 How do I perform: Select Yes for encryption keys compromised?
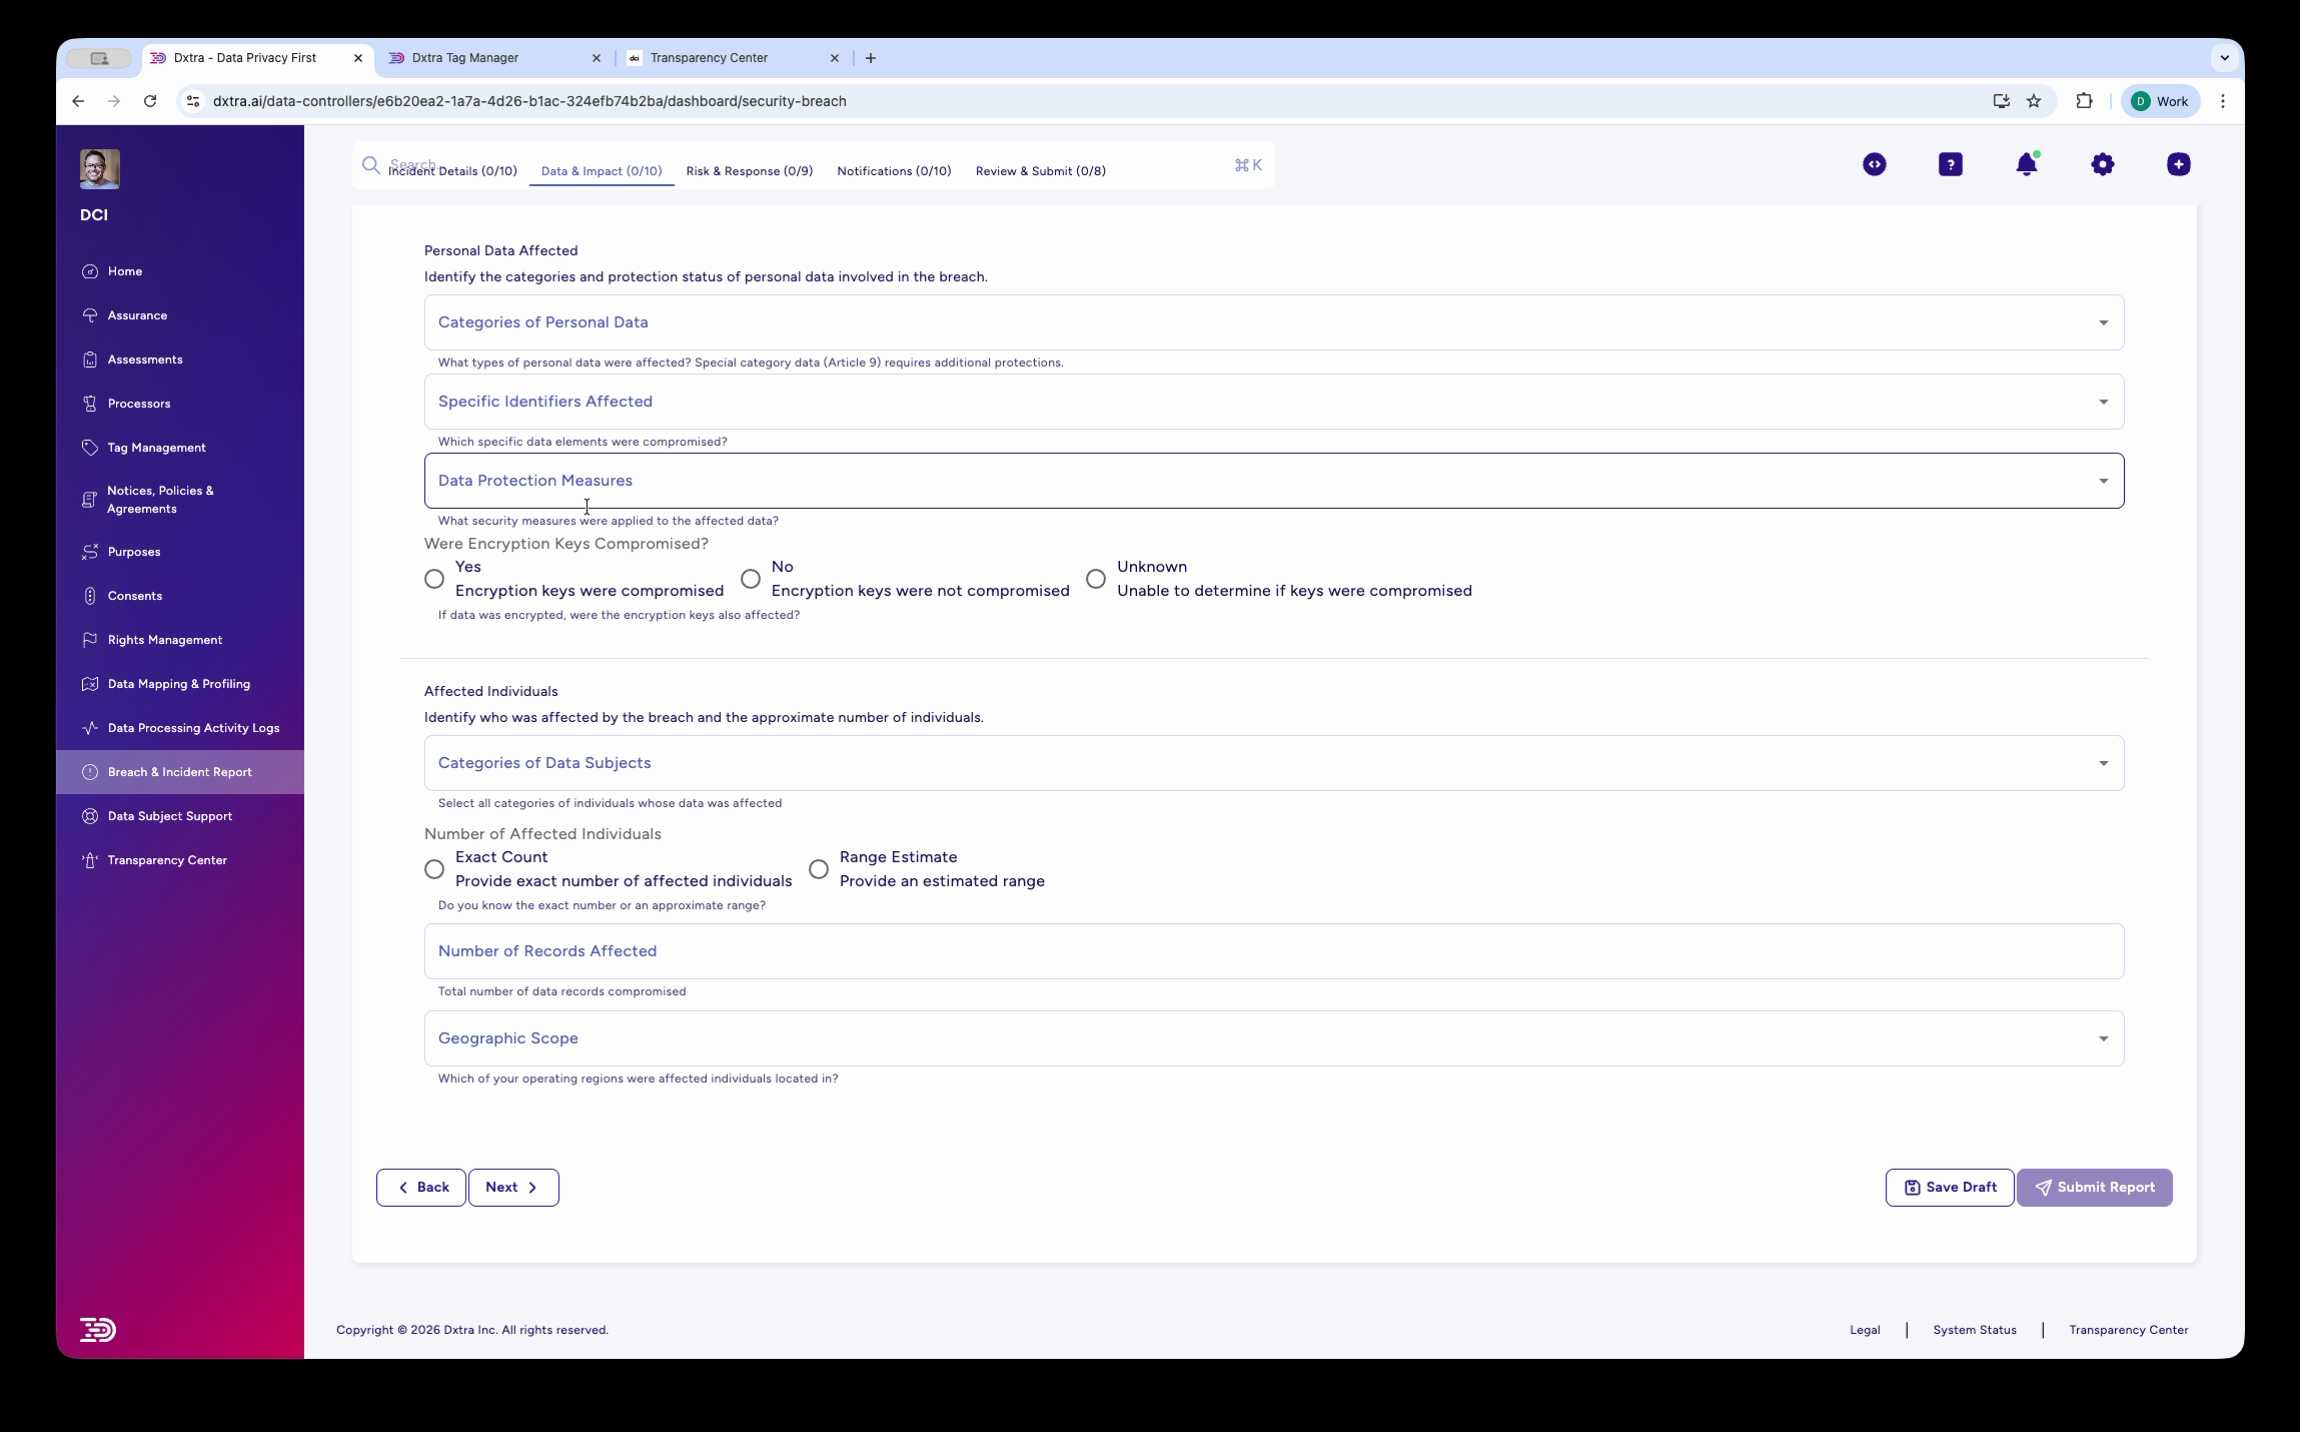tap(433, 579)
